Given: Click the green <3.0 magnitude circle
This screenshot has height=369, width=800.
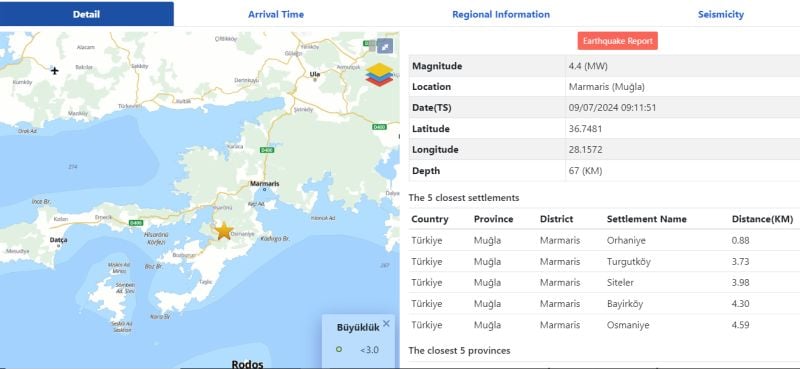Looking at the screenshot, I should tap(339, 350).
